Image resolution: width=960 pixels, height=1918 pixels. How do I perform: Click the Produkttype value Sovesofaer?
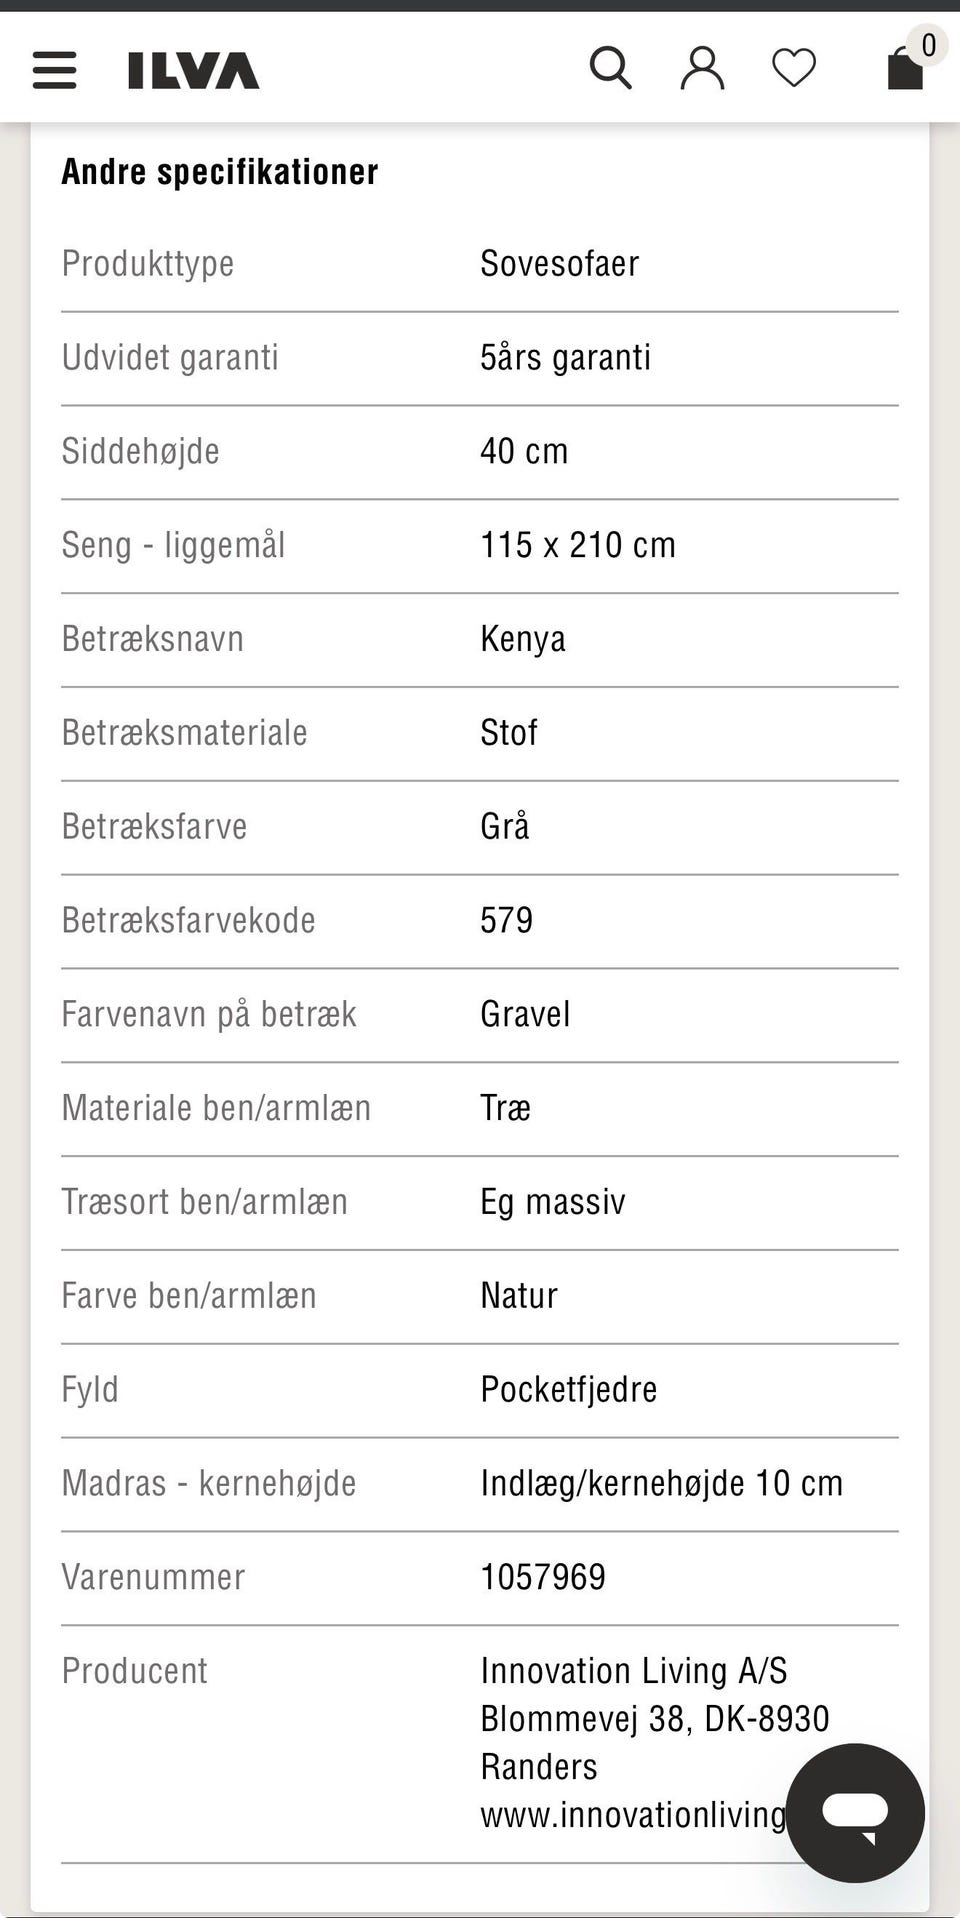pyautogui.click(x=559, y=264)
